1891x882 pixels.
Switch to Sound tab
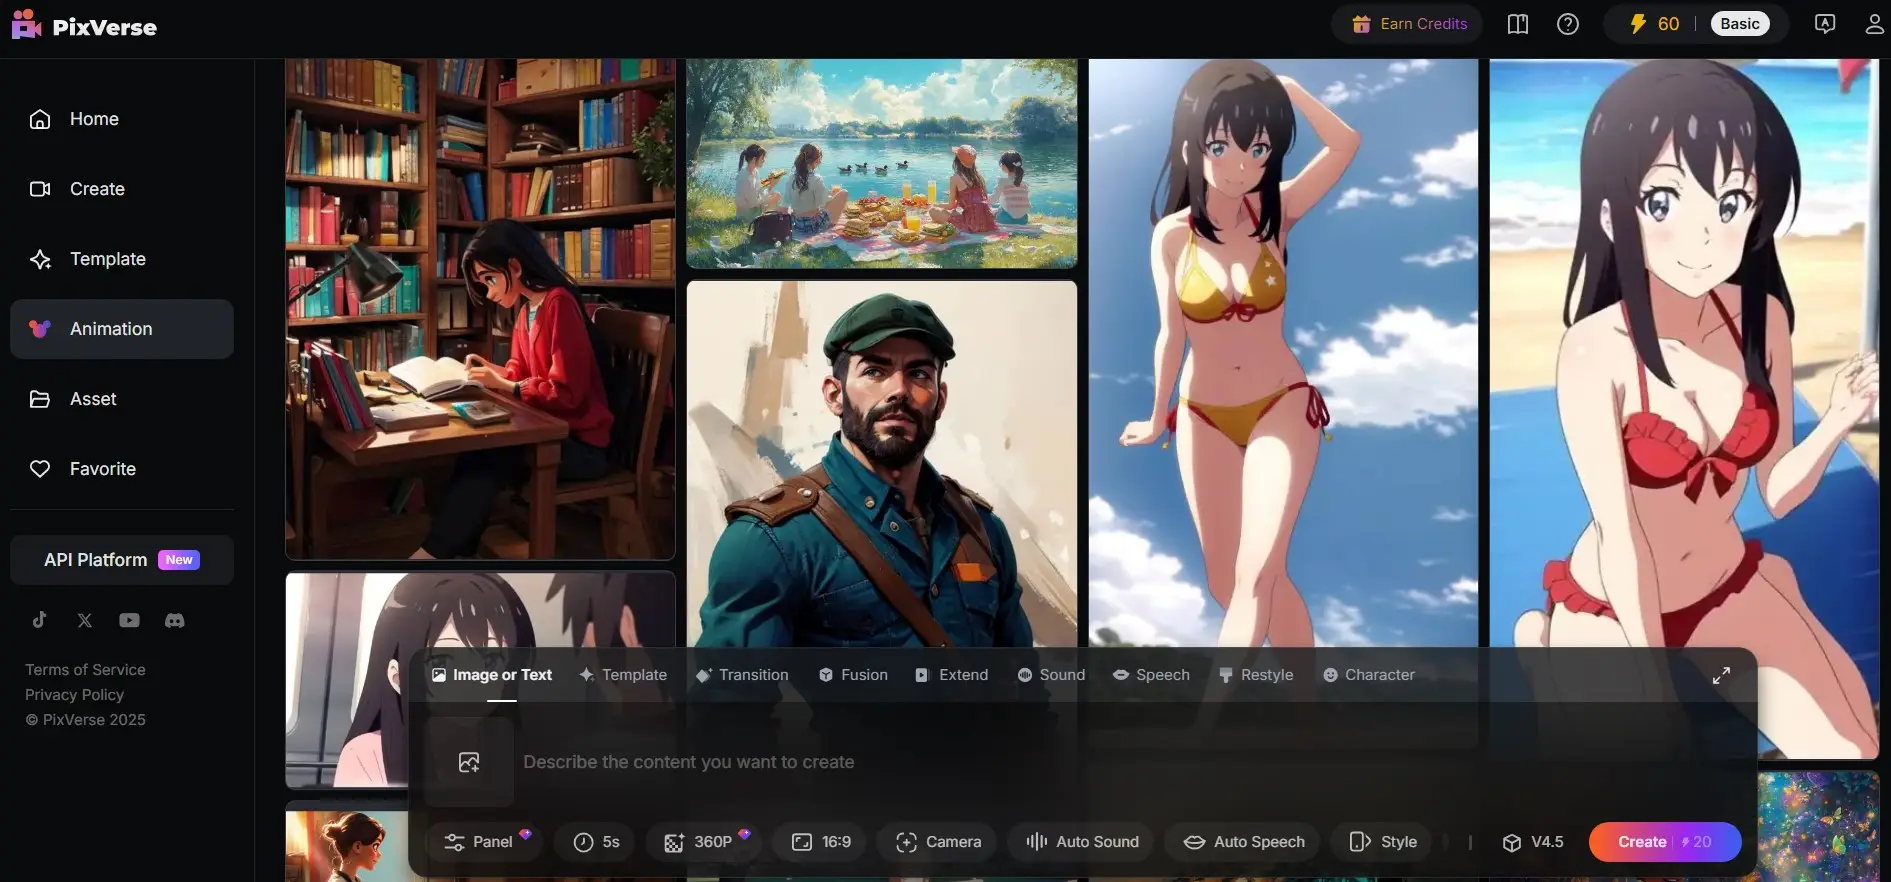tap(1051, 675)
